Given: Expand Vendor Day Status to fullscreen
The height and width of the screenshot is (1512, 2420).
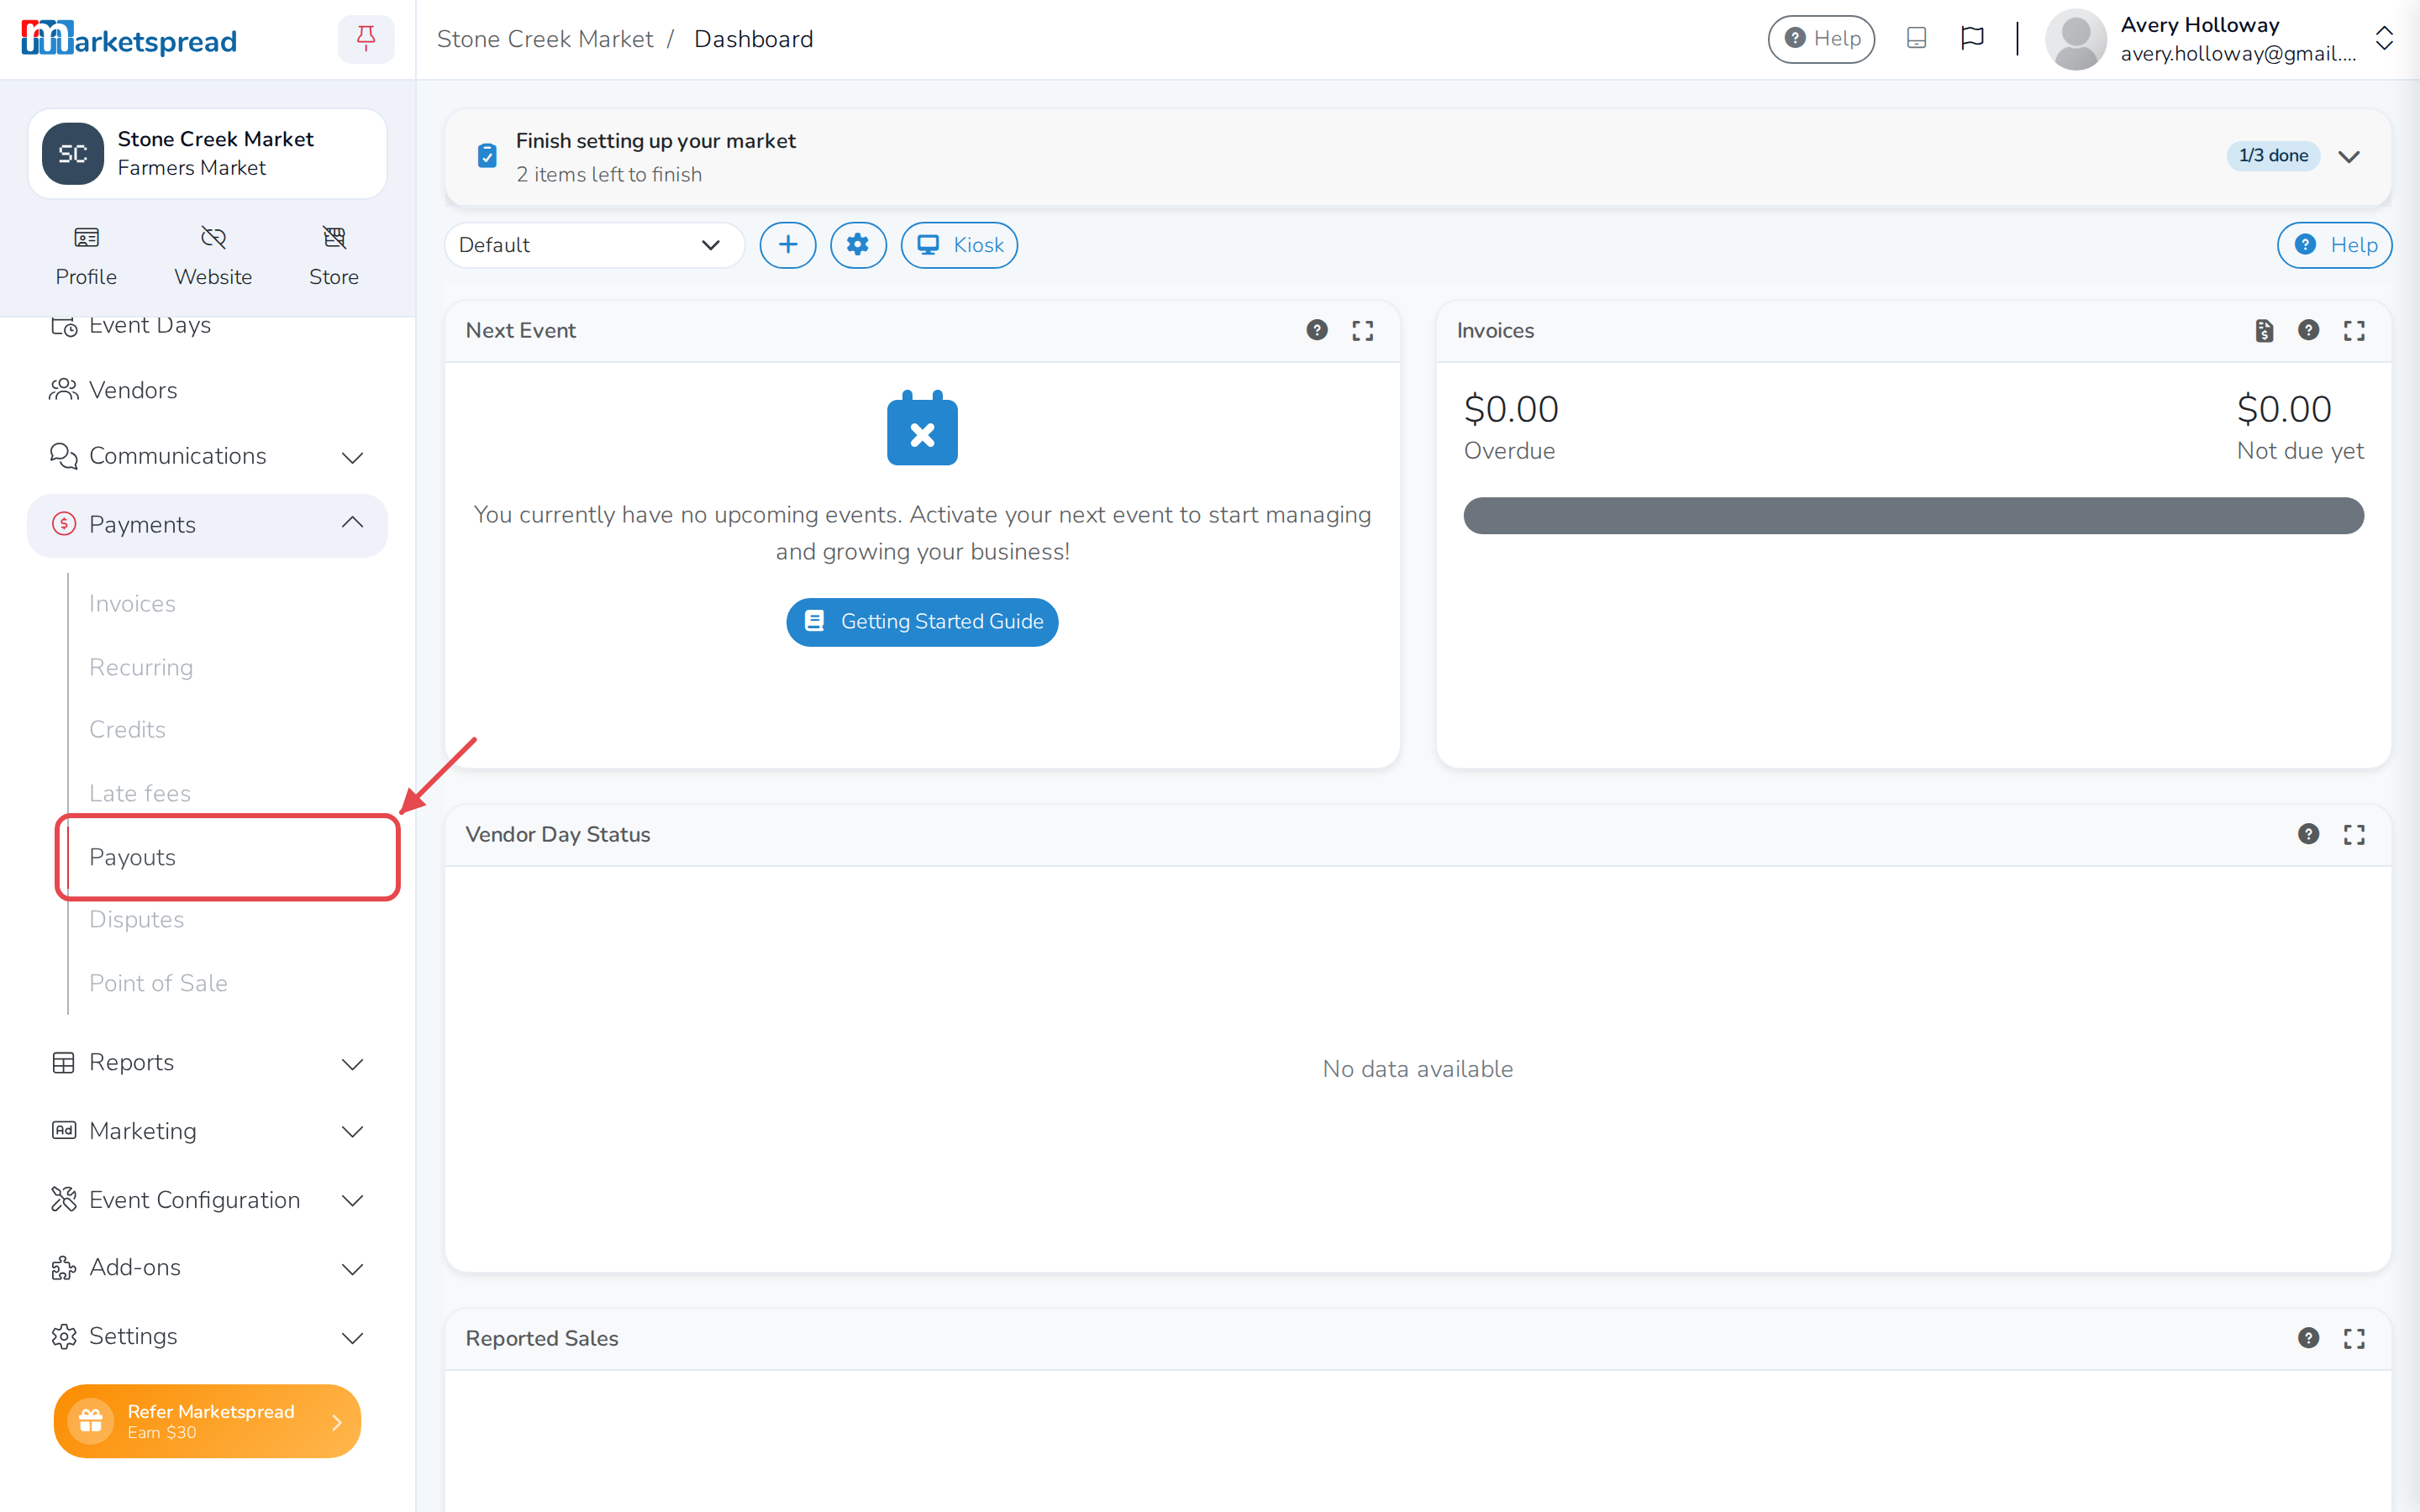Looking at the screenshot, I should pyautogui.click(x=2354, y=834).
